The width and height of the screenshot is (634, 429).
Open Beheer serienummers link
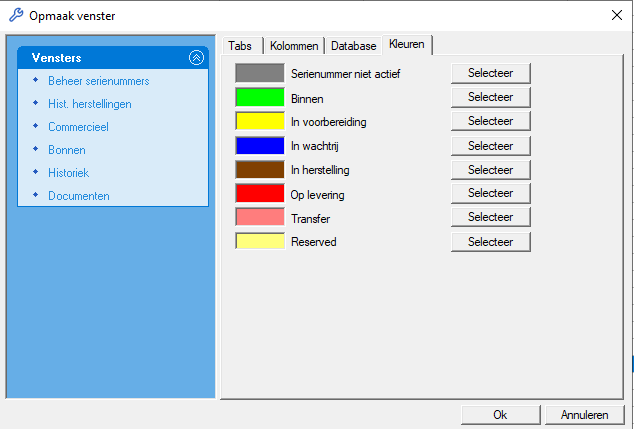point(98,81)
